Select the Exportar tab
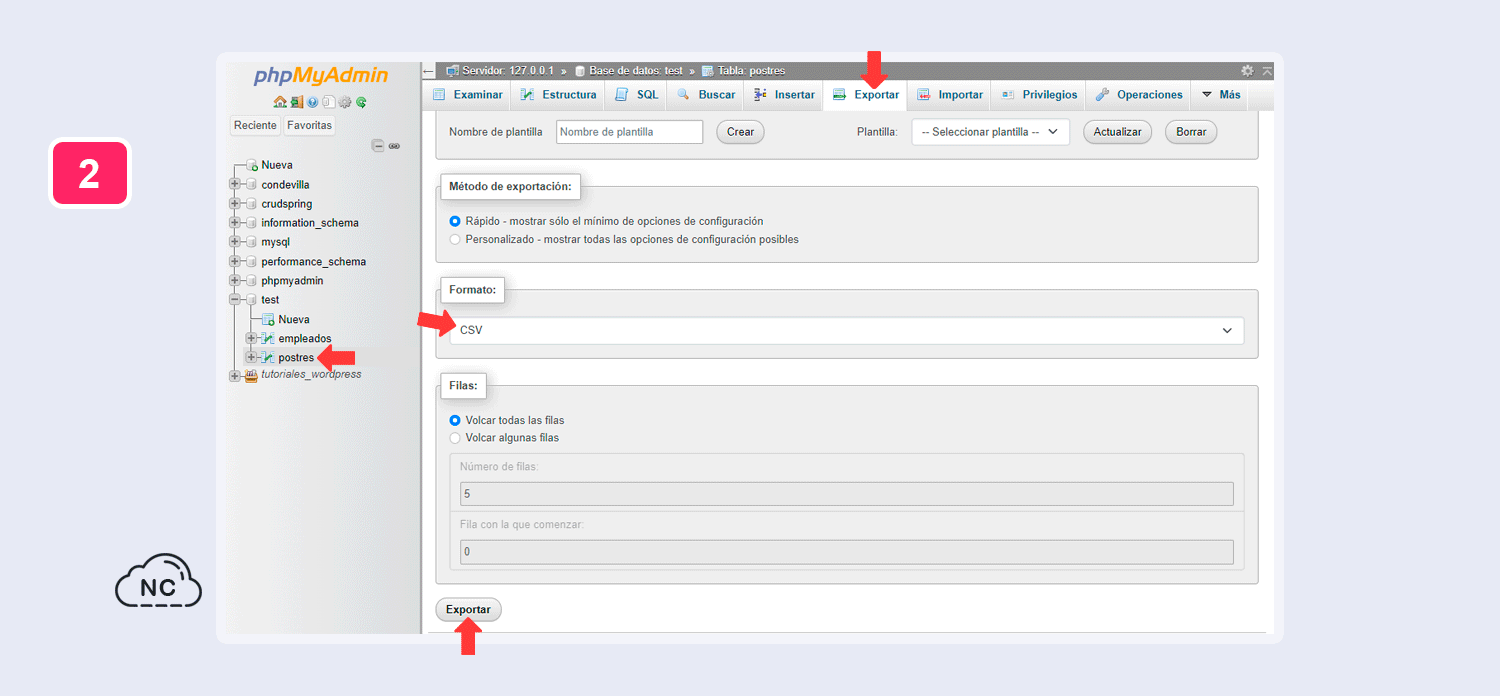Image resolution: width=1500 pixels, height=696 pixels. pos(866,95)
